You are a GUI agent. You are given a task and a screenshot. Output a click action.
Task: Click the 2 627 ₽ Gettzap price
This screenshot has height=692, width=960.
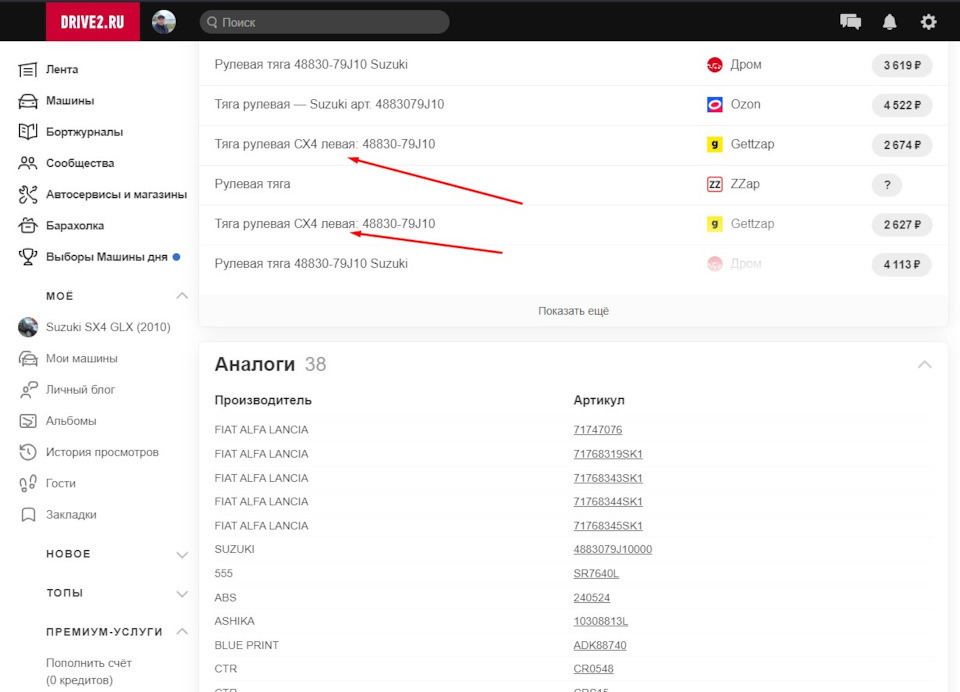[x=902, y=224]
